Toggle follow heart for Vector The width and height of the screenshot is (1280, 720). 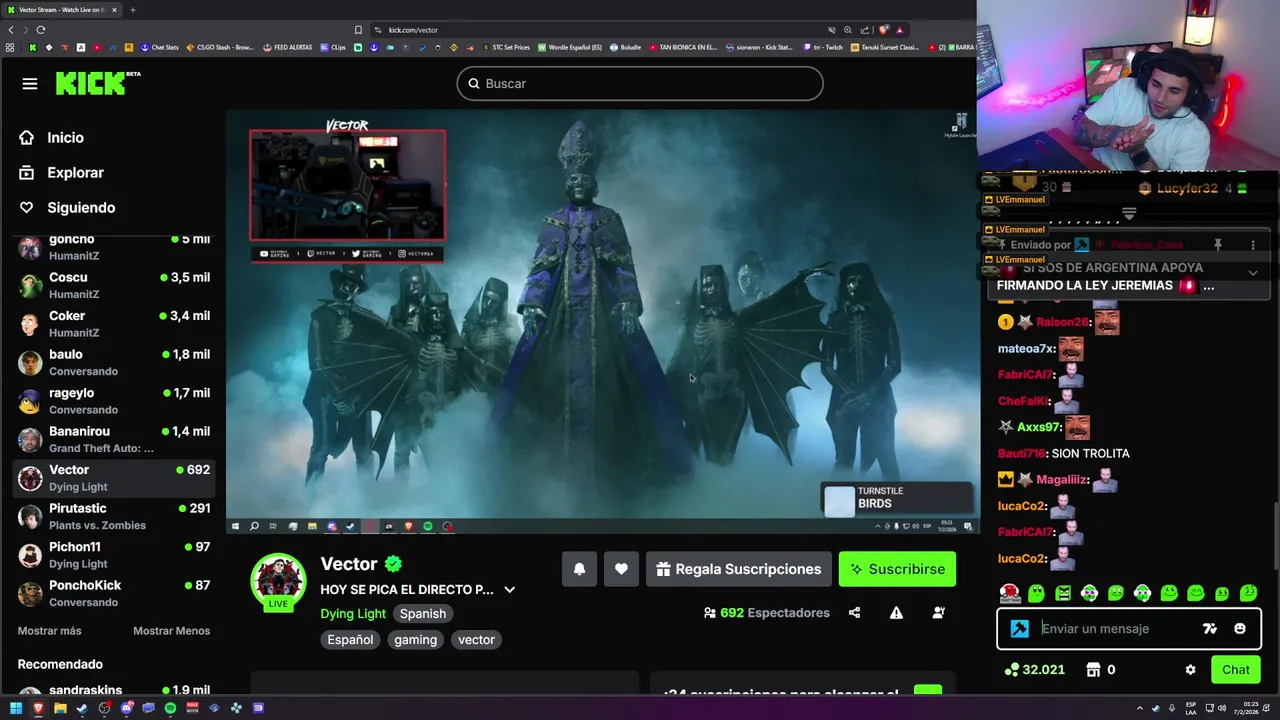click(621, 569)
